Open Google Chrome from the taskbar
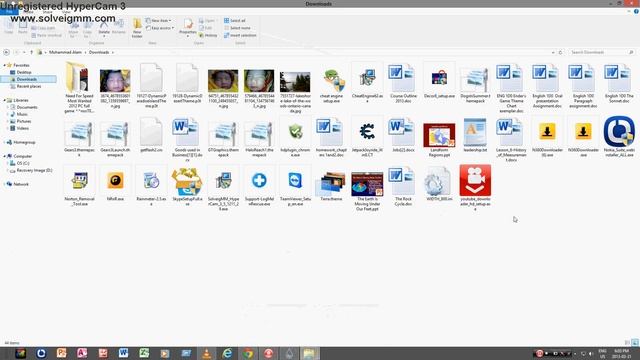 point(248,353)
